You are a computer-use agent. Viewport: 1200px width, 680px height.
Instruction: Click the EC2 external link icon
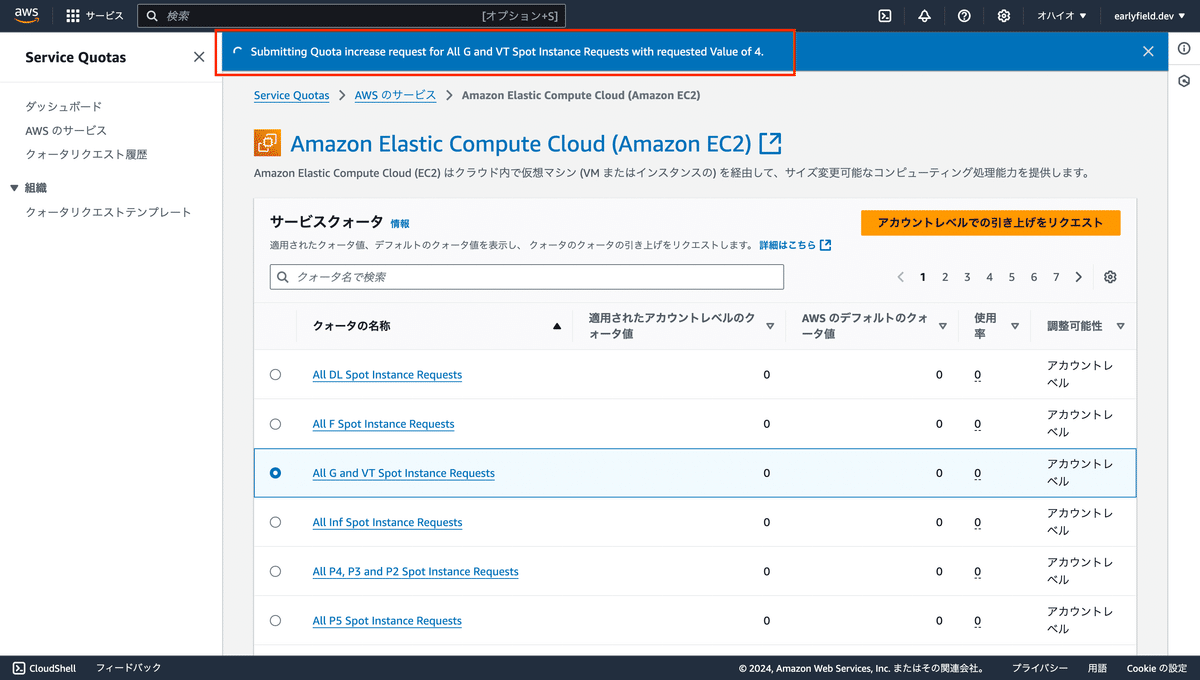(770, 144)
